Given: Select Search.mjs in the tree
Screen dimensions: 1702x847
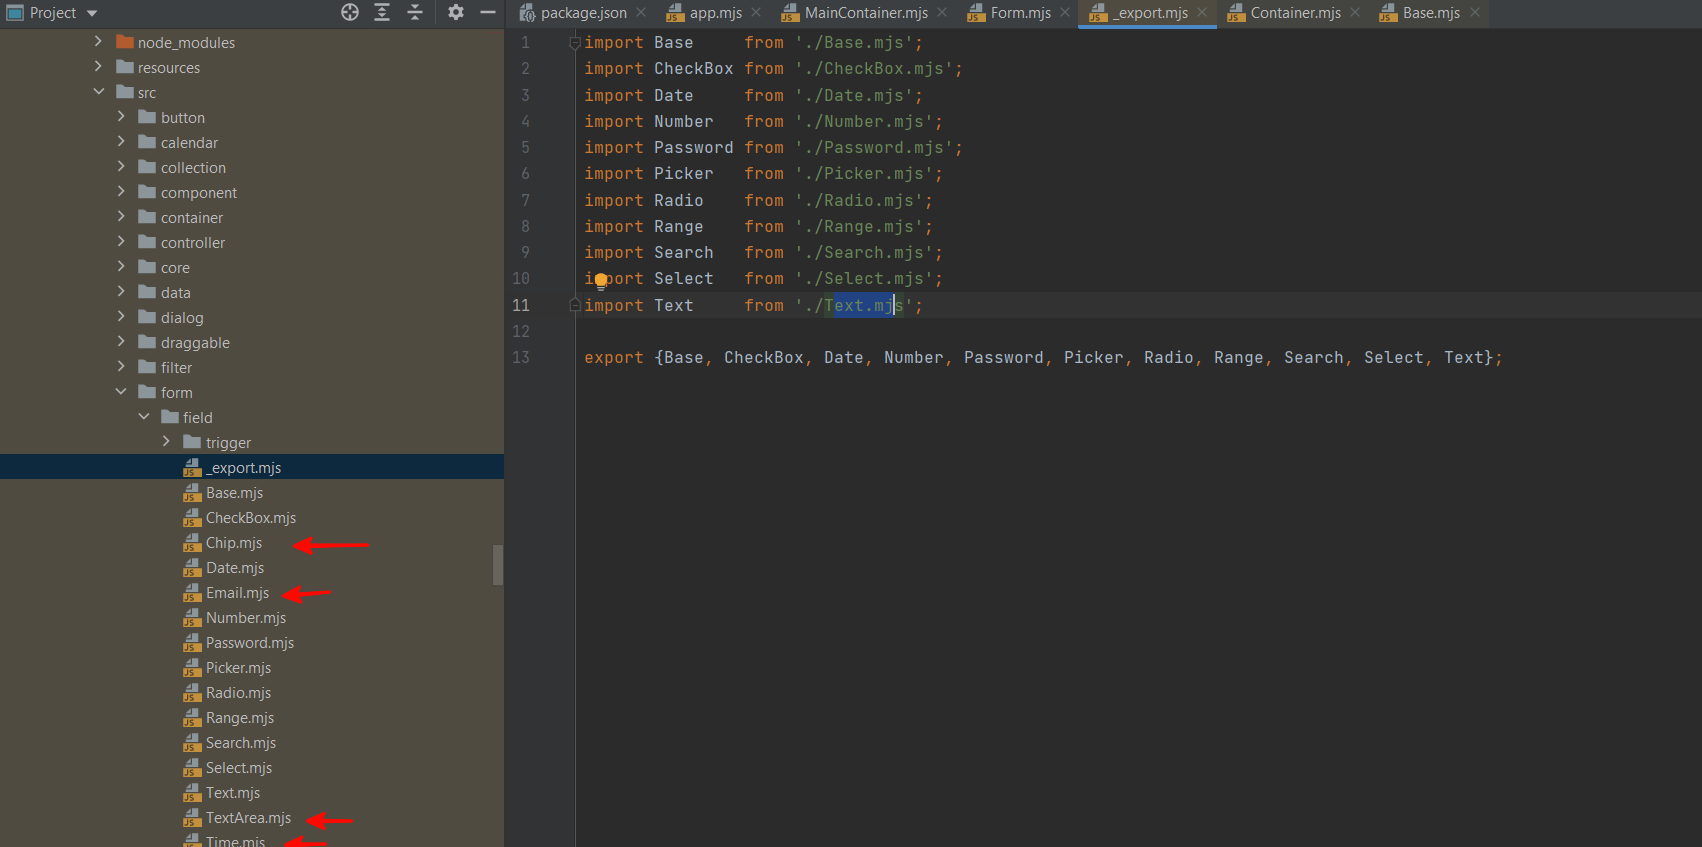Looking at the screenshot, I should click(241, 743).
